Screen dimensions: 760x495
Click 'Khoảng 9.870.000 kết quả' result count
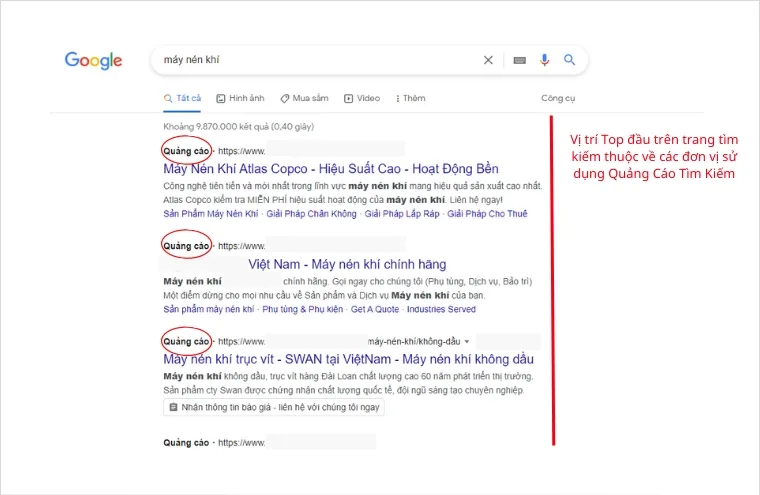pyautogui.click(x=238, y=127)
